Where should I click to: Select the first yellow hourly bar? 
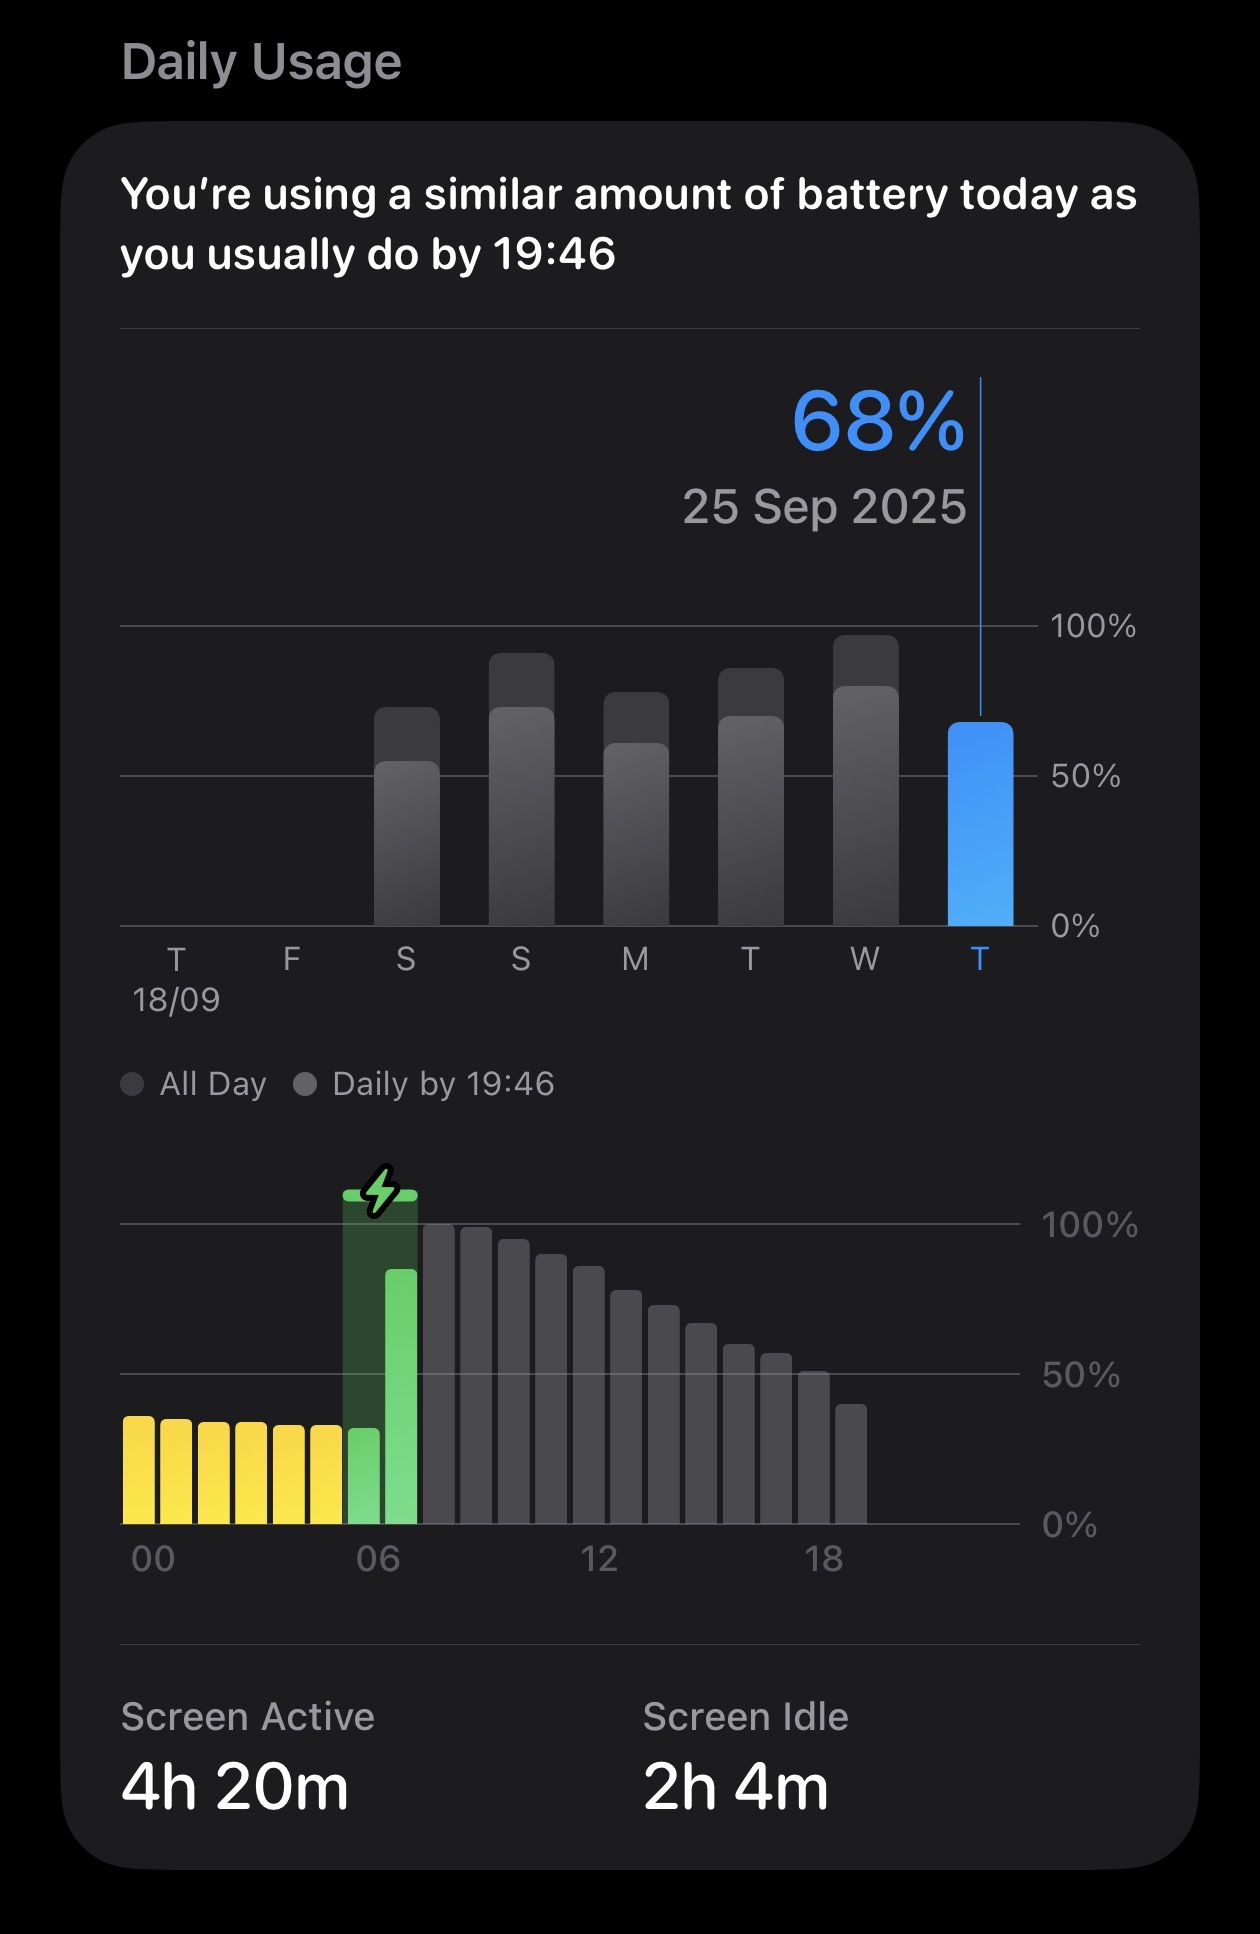pos(139,1470)
